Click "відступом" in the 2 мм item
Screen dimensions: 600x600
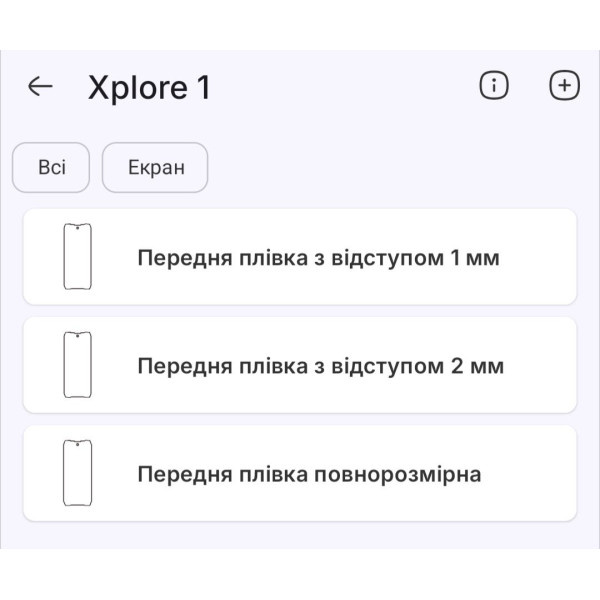(389, 366)
